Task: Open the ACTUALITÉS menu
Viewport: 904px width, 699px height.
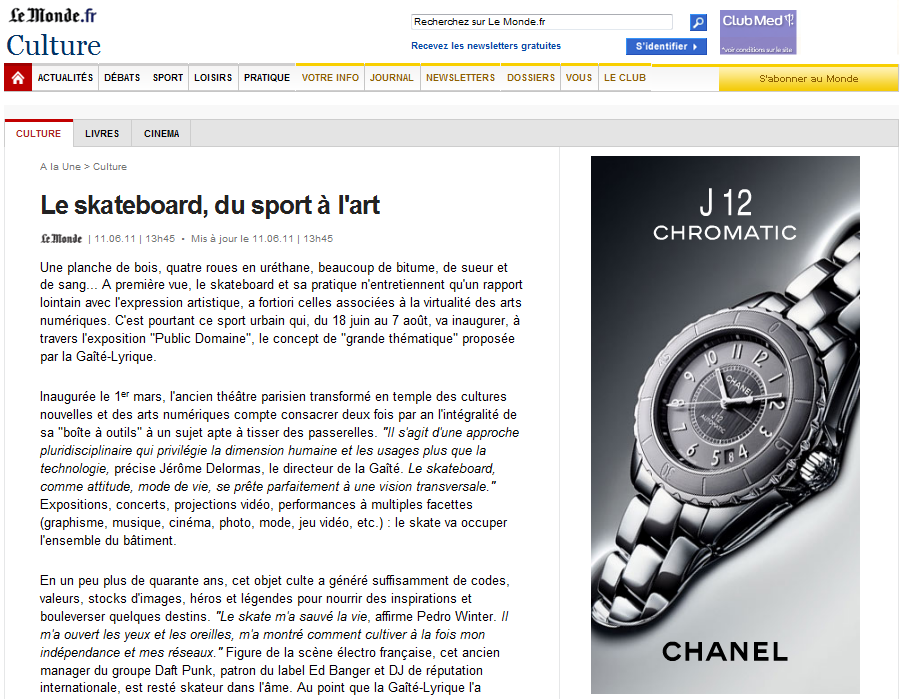Action: pos(65,78)
